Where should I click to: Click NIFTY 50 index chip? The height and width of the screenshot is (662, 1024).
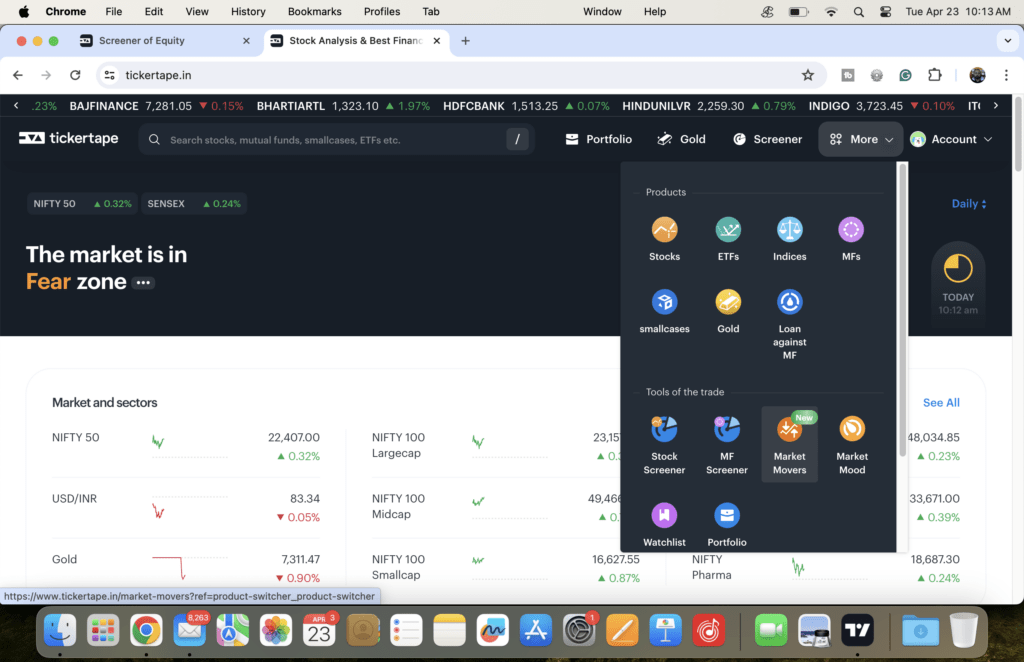tap(82, 204)
